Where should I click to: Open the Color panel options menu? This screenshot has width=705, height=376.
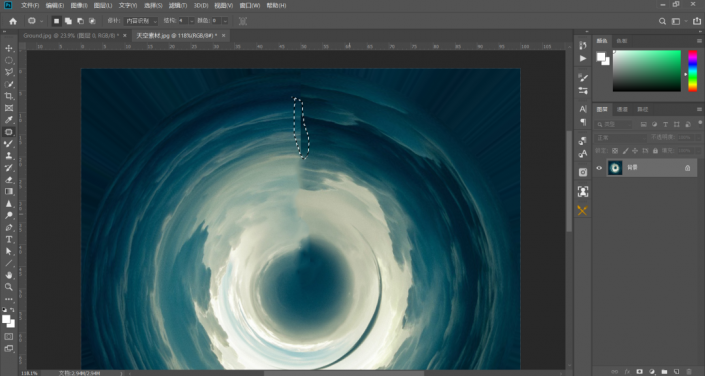coord(699,41)
